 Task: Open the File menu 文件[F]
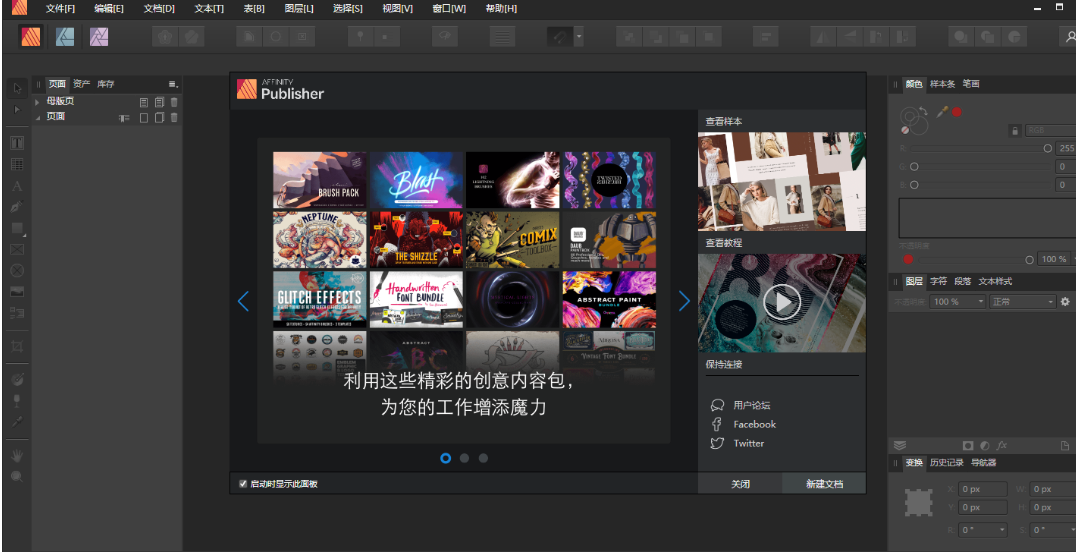coord(60,9)
